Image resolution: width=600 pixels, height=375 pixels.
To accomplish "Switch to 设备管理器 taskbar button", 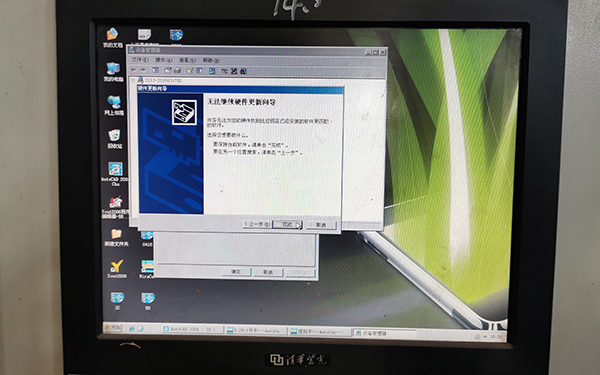I will pos(384,333).
